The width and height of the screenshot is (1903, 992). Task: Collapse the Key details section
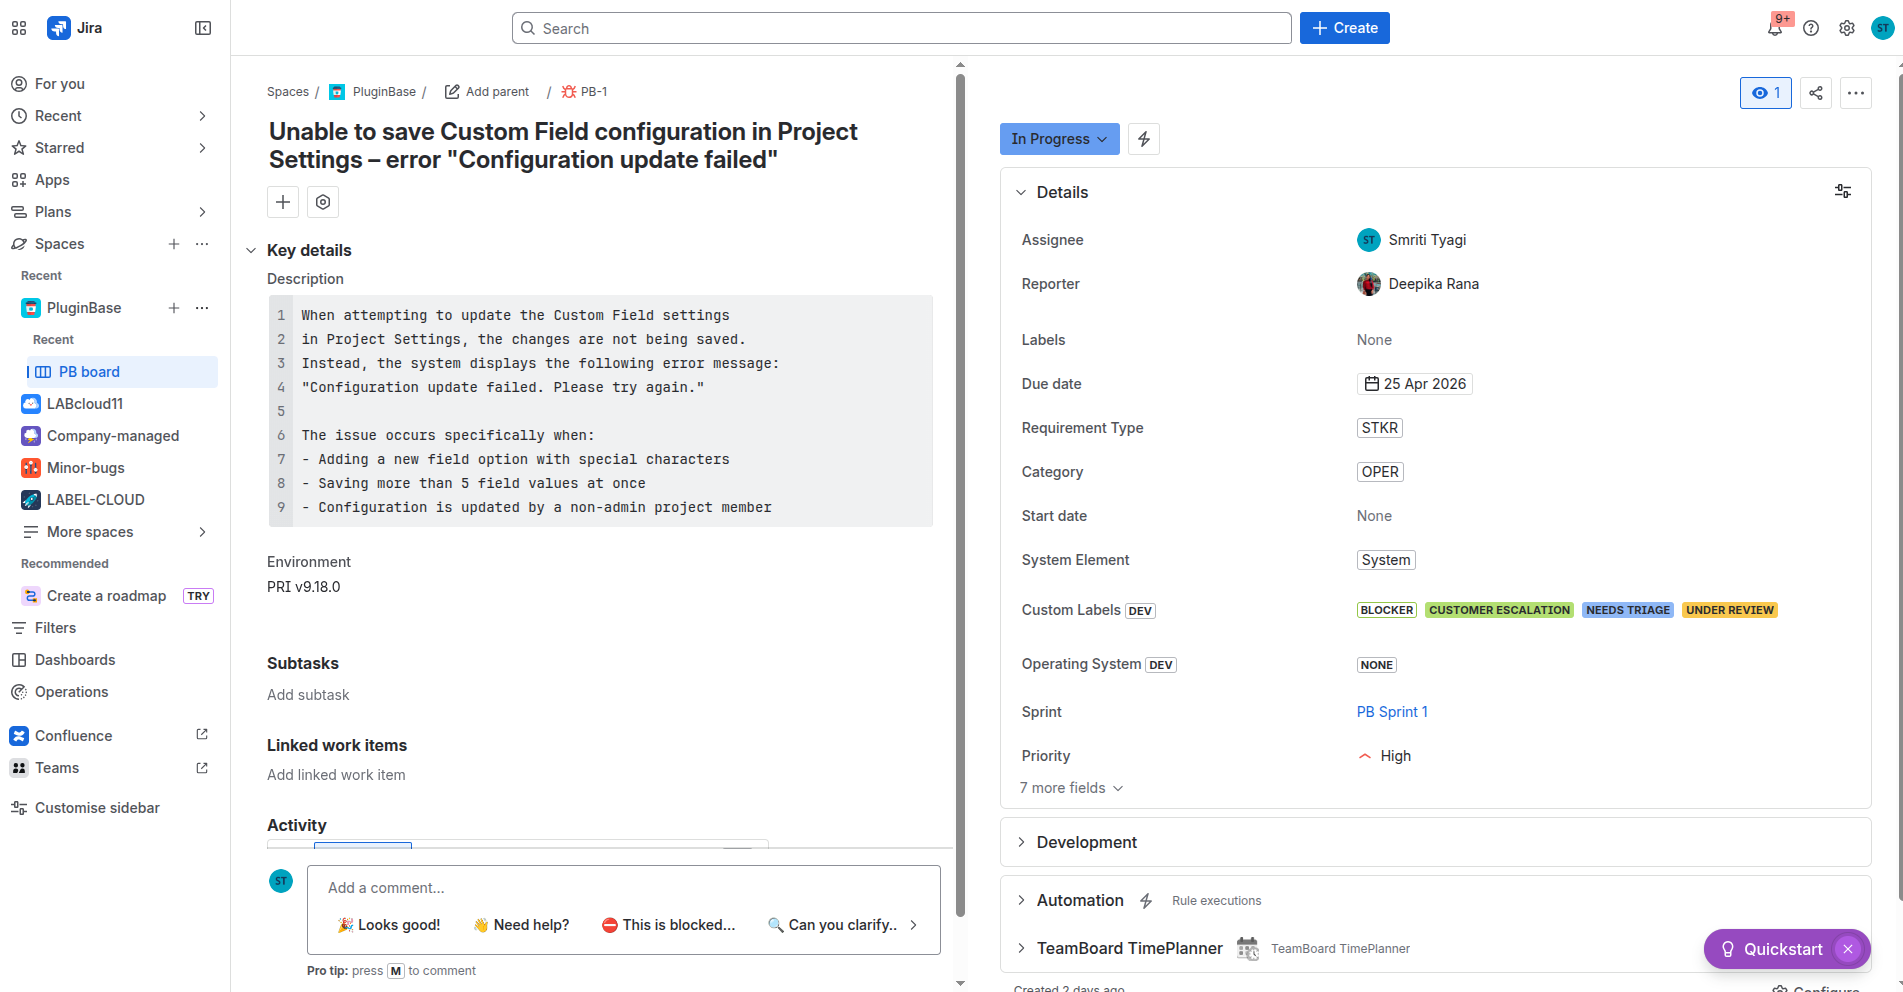click(251, 250)
